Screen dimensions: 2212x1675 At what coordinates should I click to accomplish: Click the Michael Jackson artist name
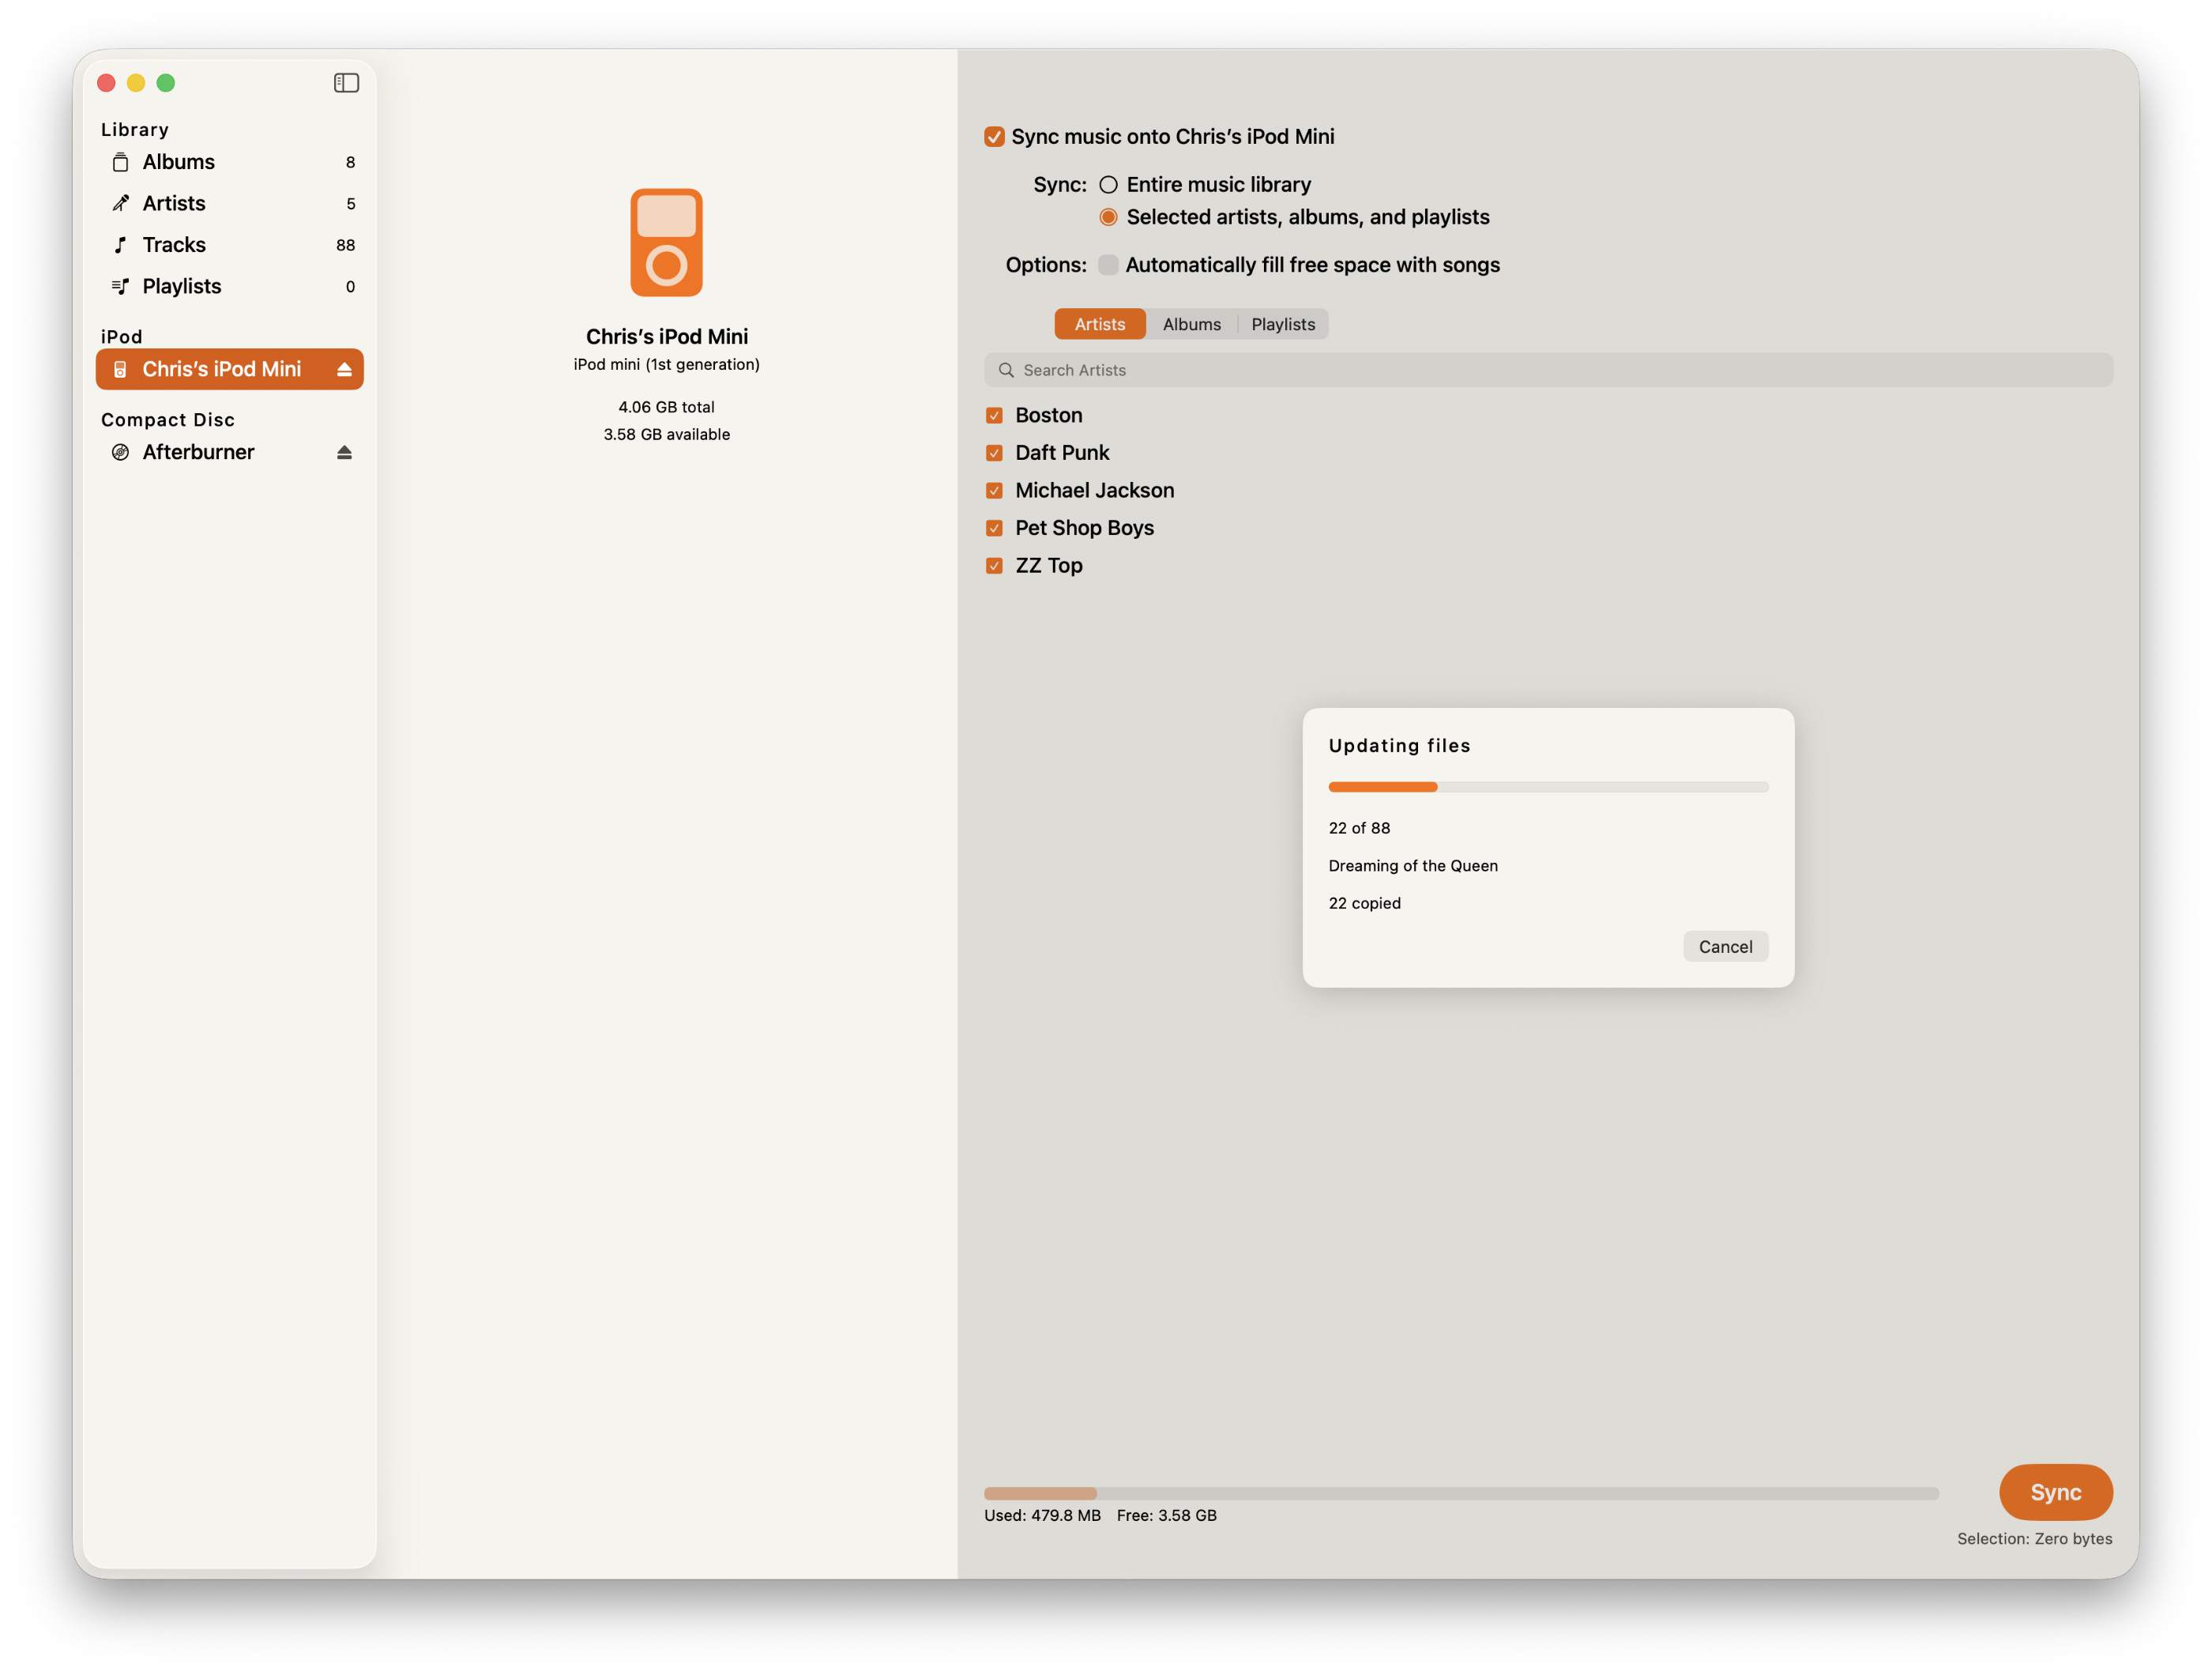(1094, 491)
